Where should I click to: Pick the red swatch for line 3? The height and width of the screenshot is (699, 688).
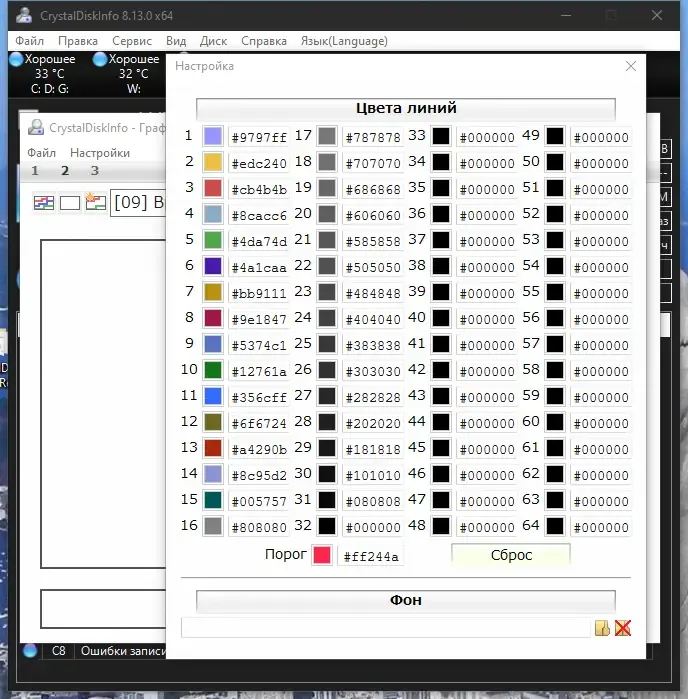pos(213,188)
